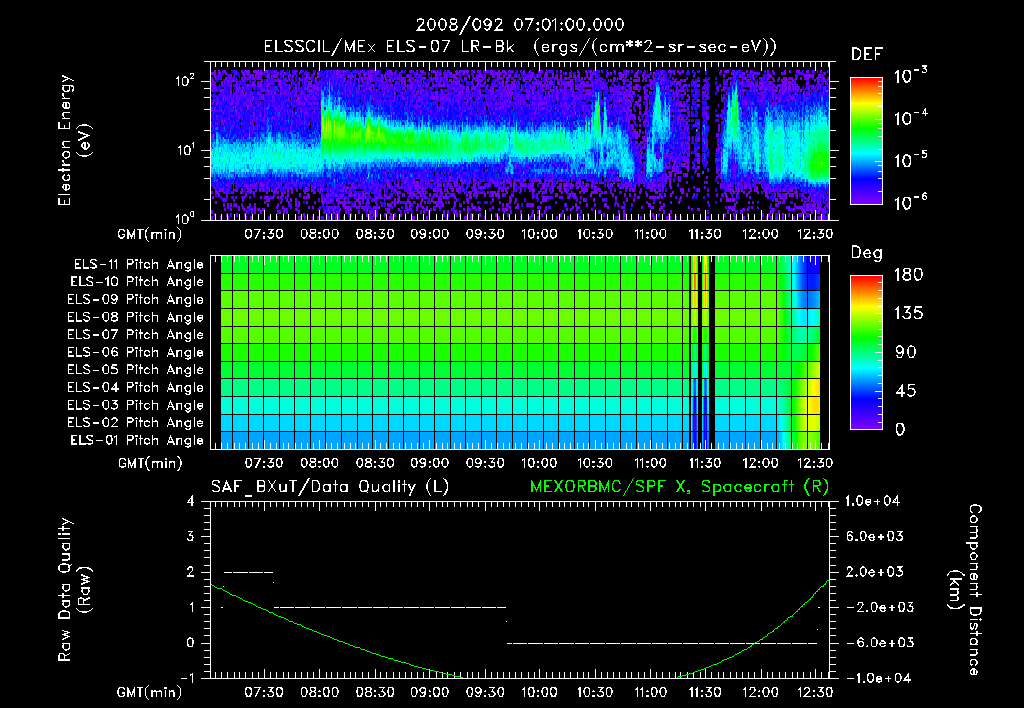The width and height of the screenshot is (1024, 708).
Task: Click the 1.0e+04 right axis value
Action: [872, 502]
